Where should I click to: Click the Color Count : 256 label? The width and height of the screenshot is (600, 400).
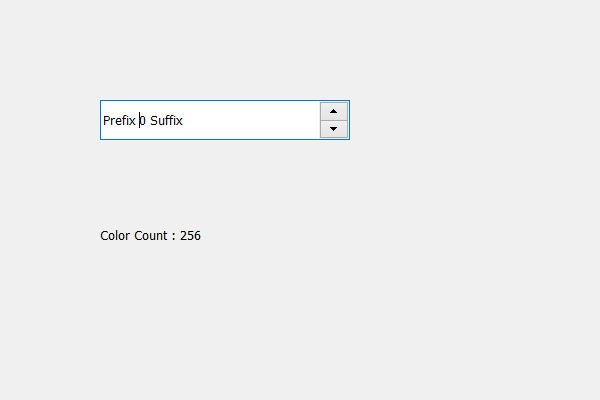pyautogui.click(x=150, y=235)
